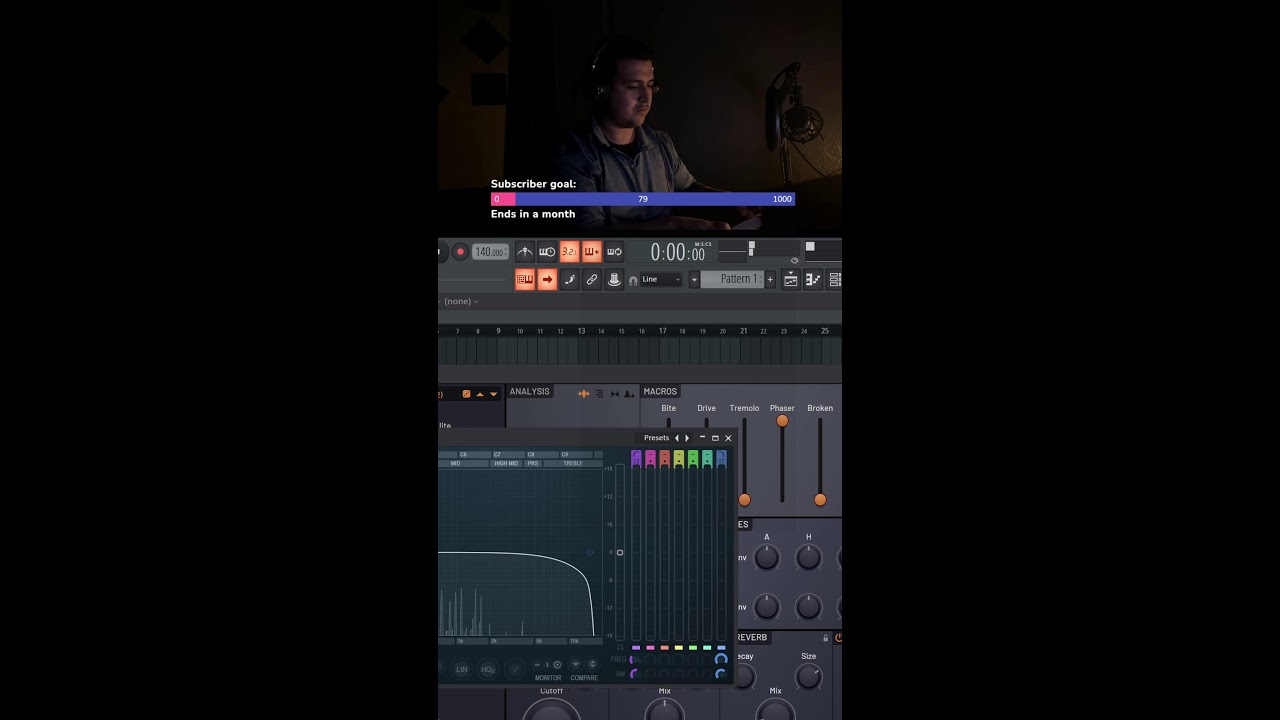
Task: Toggle the metronome icon
Action: click(x=525, y=252)
